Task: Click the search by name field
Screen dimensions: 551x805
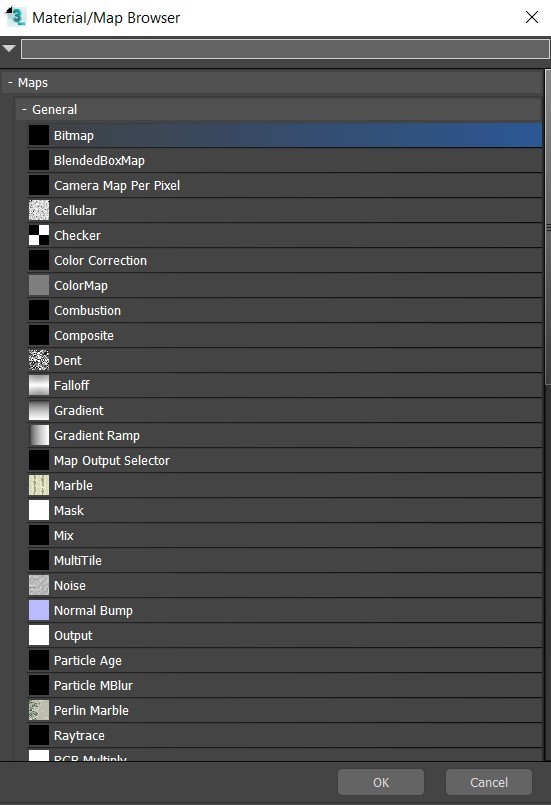Action: 285,49
